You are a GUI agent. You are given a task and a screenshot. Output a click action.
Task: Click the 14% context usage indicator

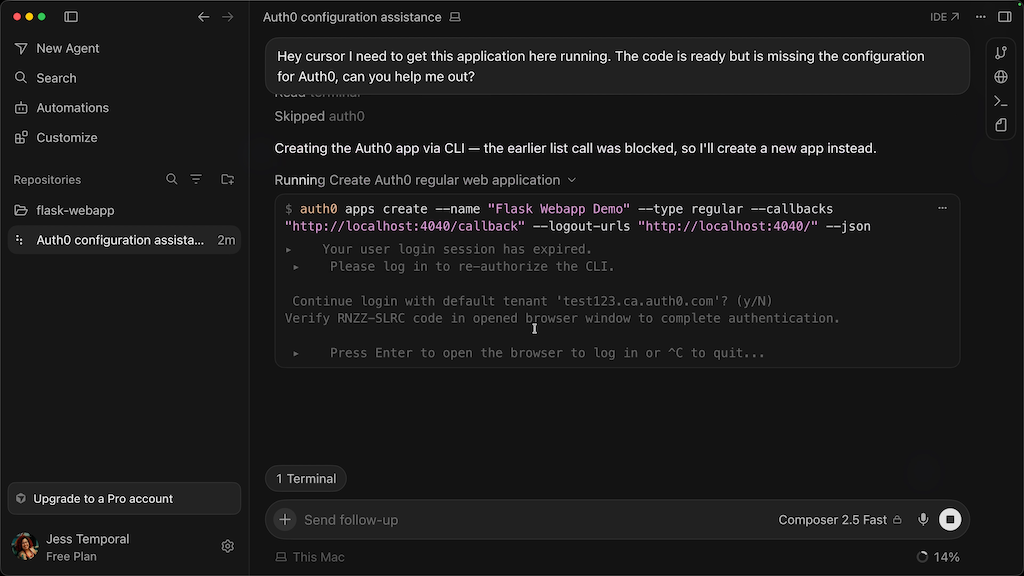tap(938, 557)
